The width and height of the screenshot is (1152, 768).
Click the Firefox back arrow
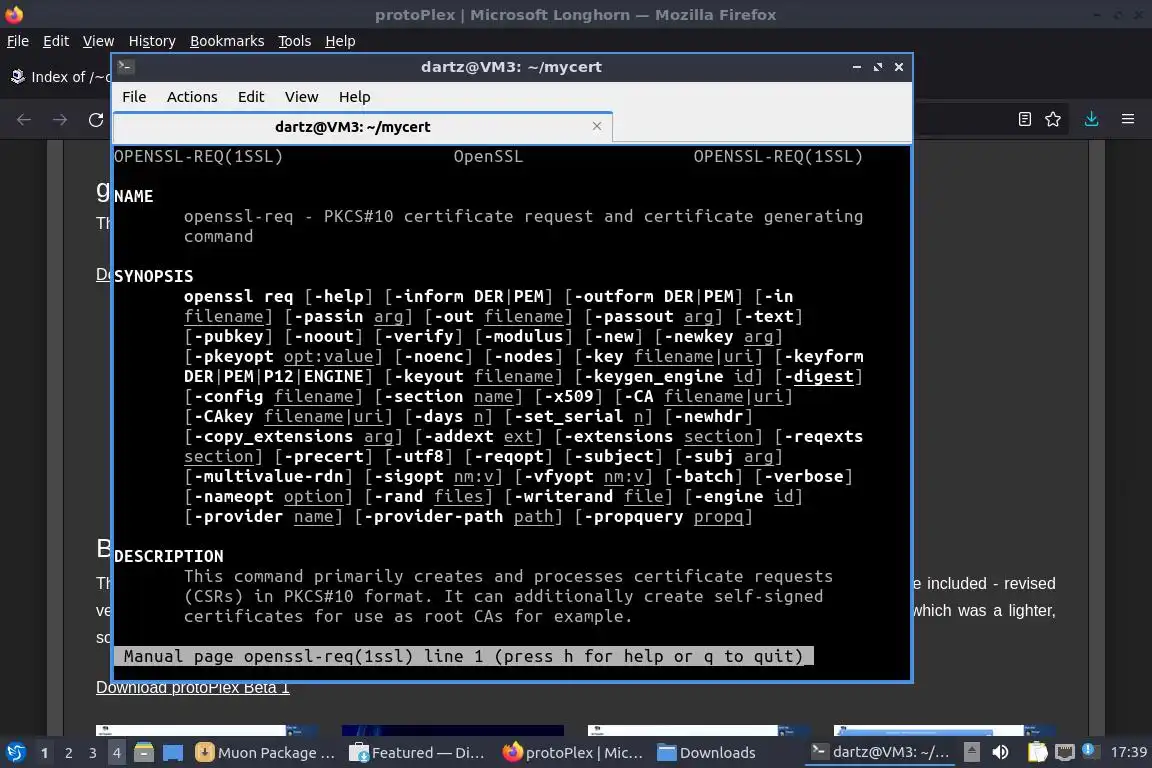click(24, 120)
